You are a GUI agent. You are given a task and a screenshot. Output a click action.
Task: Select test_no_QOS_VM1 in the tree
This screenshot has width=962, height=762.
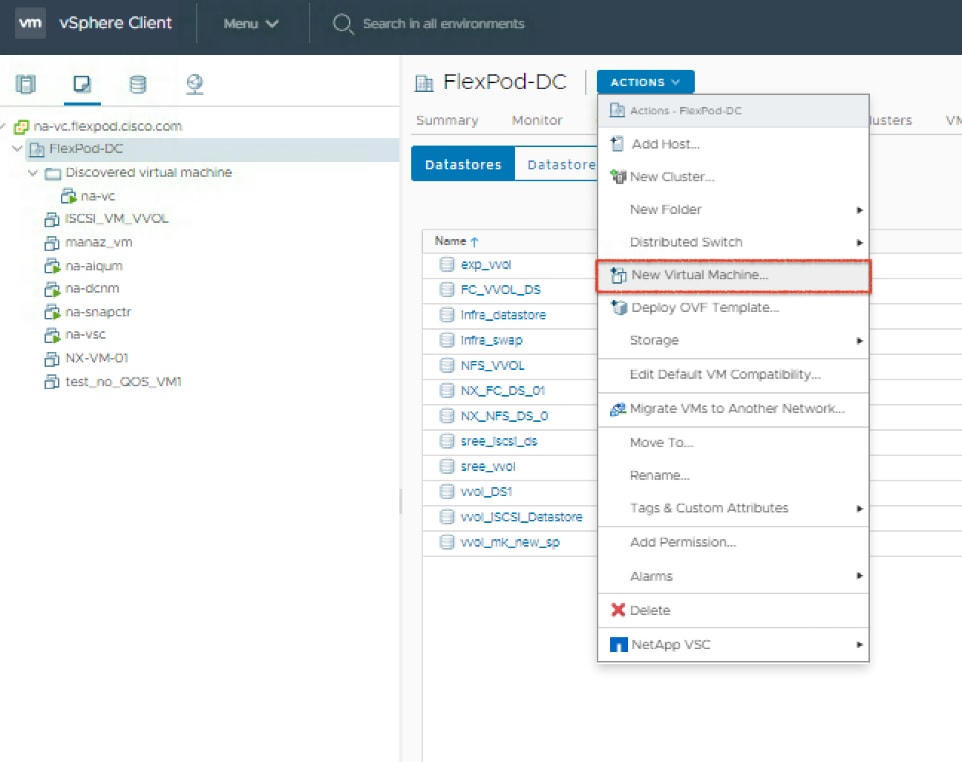pyautogui.click(x=123, y=382)
